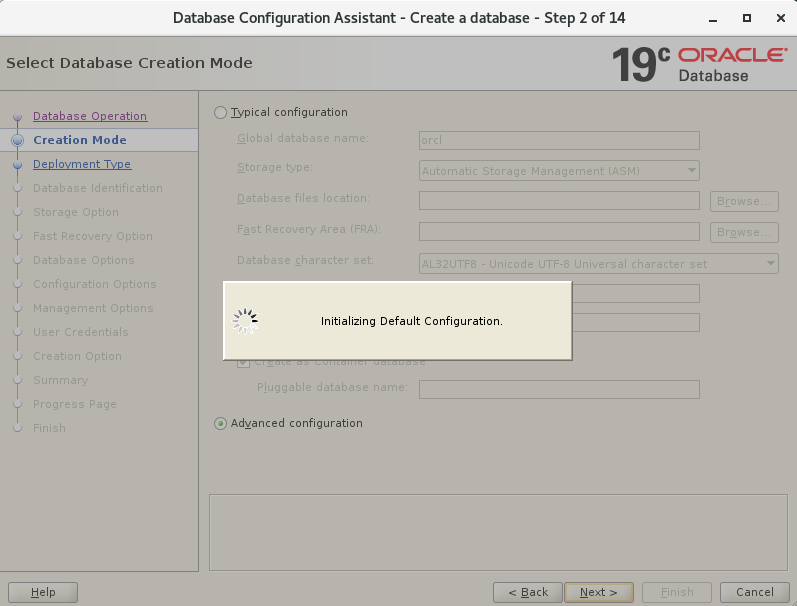Select Creation Mode step in sidebar
The width and height of the screenshot is (797, 606).
point(80,140)
